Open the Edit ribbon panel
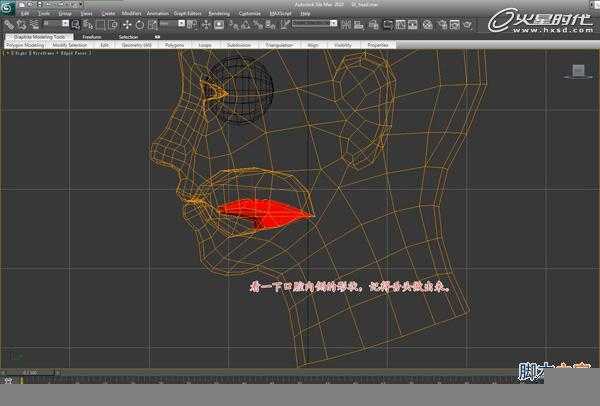Screen dimensions: 600x406 point(104,45)
